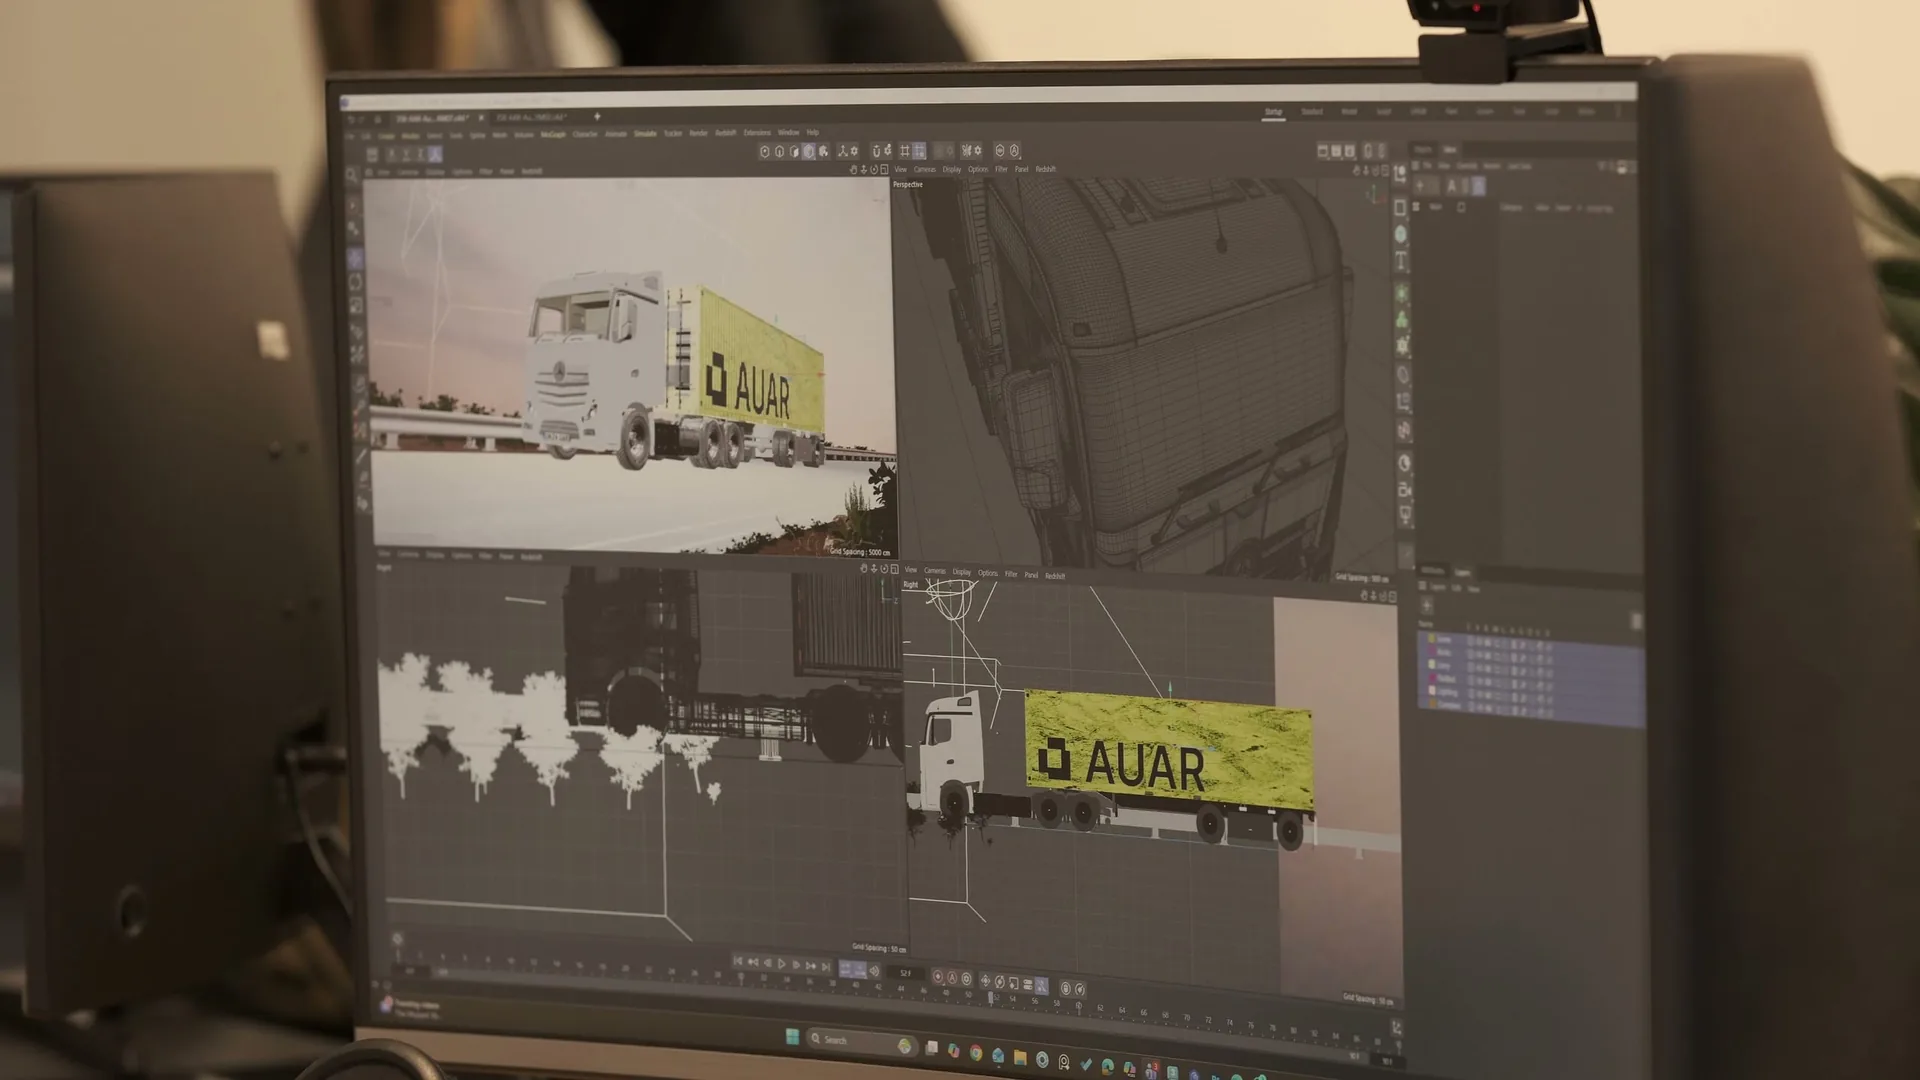Step to the next frame
This screenshot has width=1920, height=1080.
pos(796,965)
